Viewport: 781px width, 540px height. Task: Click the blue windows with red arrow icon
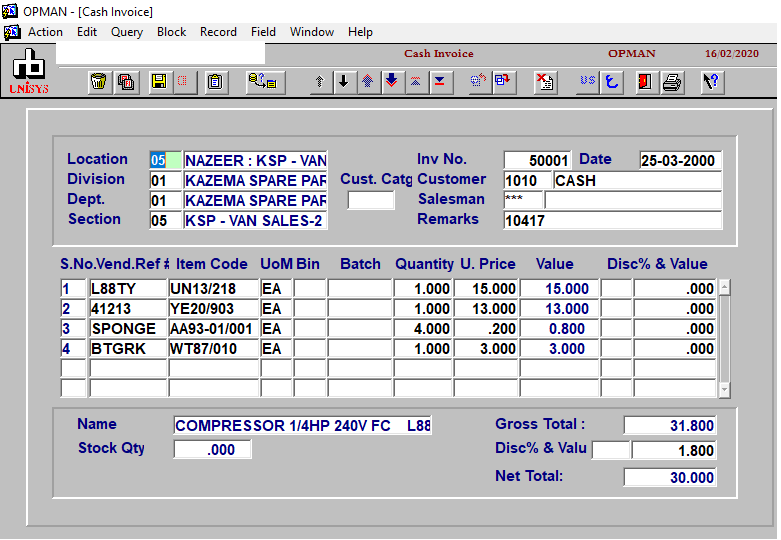(x=503, y=82)
